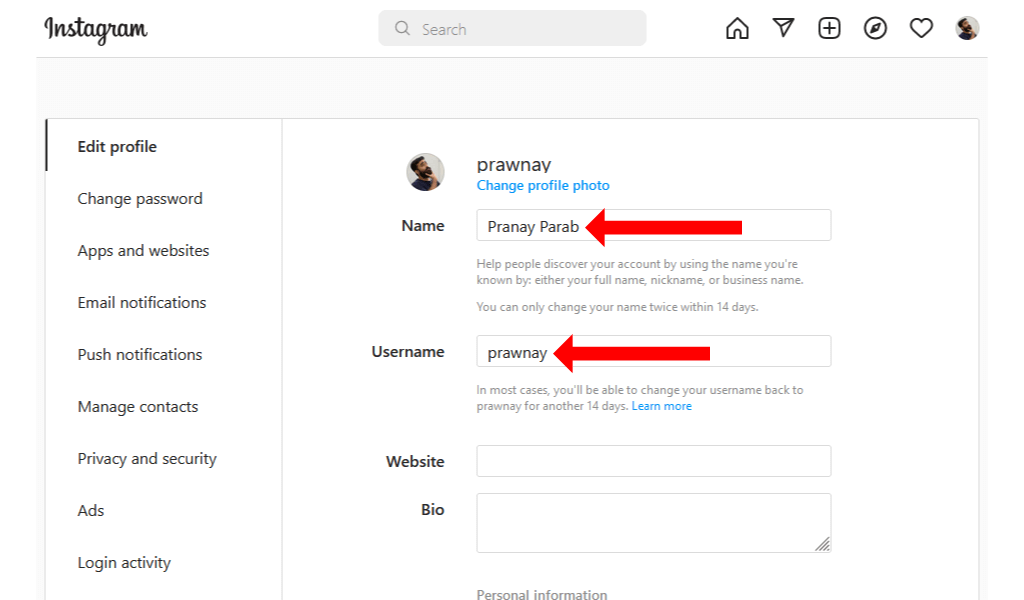Open Login activity page
This screenshot has width=1024, height=600.
[x=124, y=563]
